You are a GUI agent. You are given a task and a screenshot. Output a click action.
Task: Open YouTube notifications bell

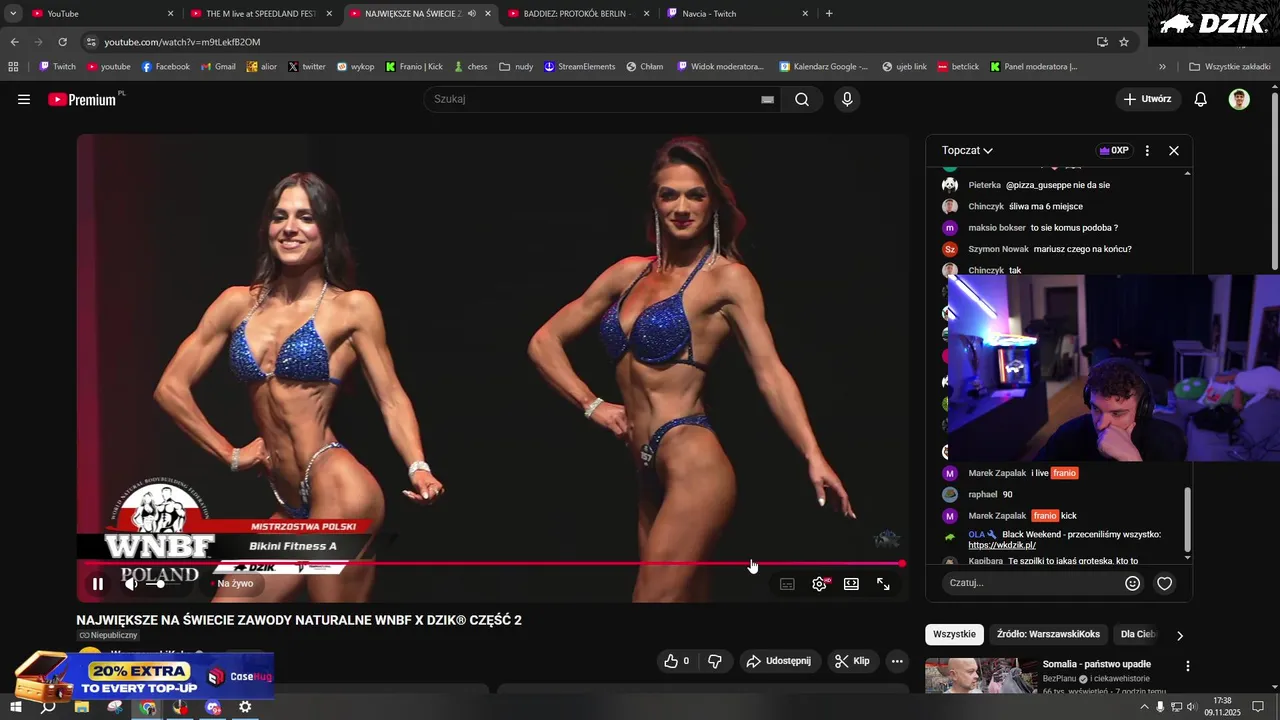coord(1201,99)
